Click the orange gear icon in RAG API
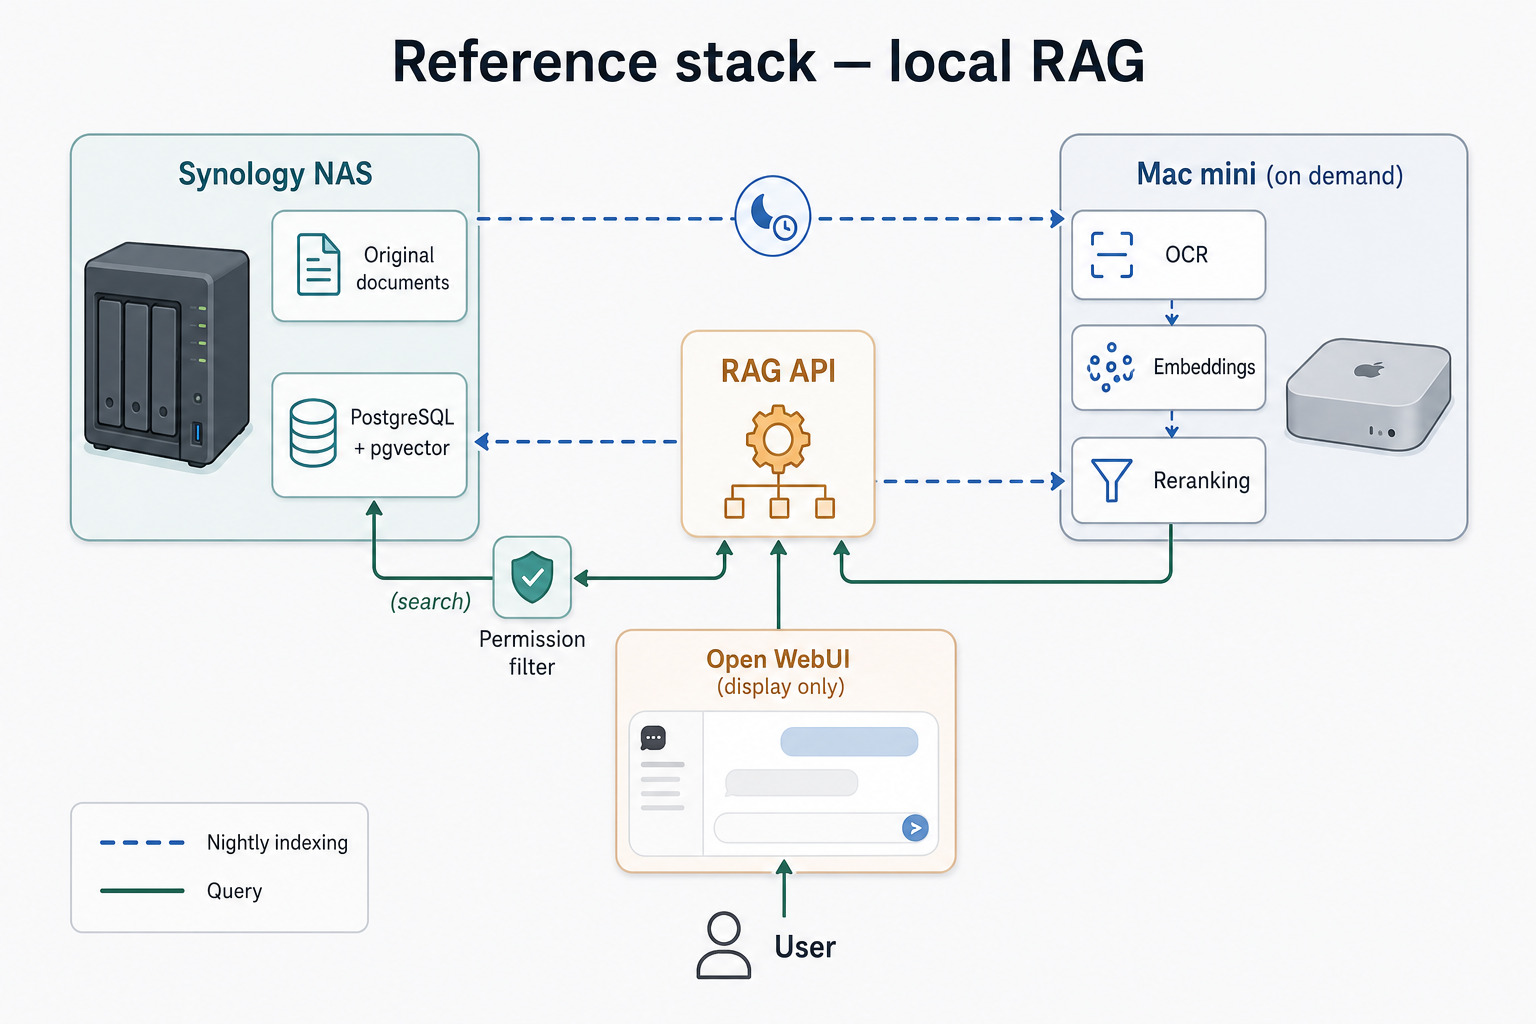The height and width of the screenshot is (1024, 1536). pyautogui.click(x=778, y=438)
